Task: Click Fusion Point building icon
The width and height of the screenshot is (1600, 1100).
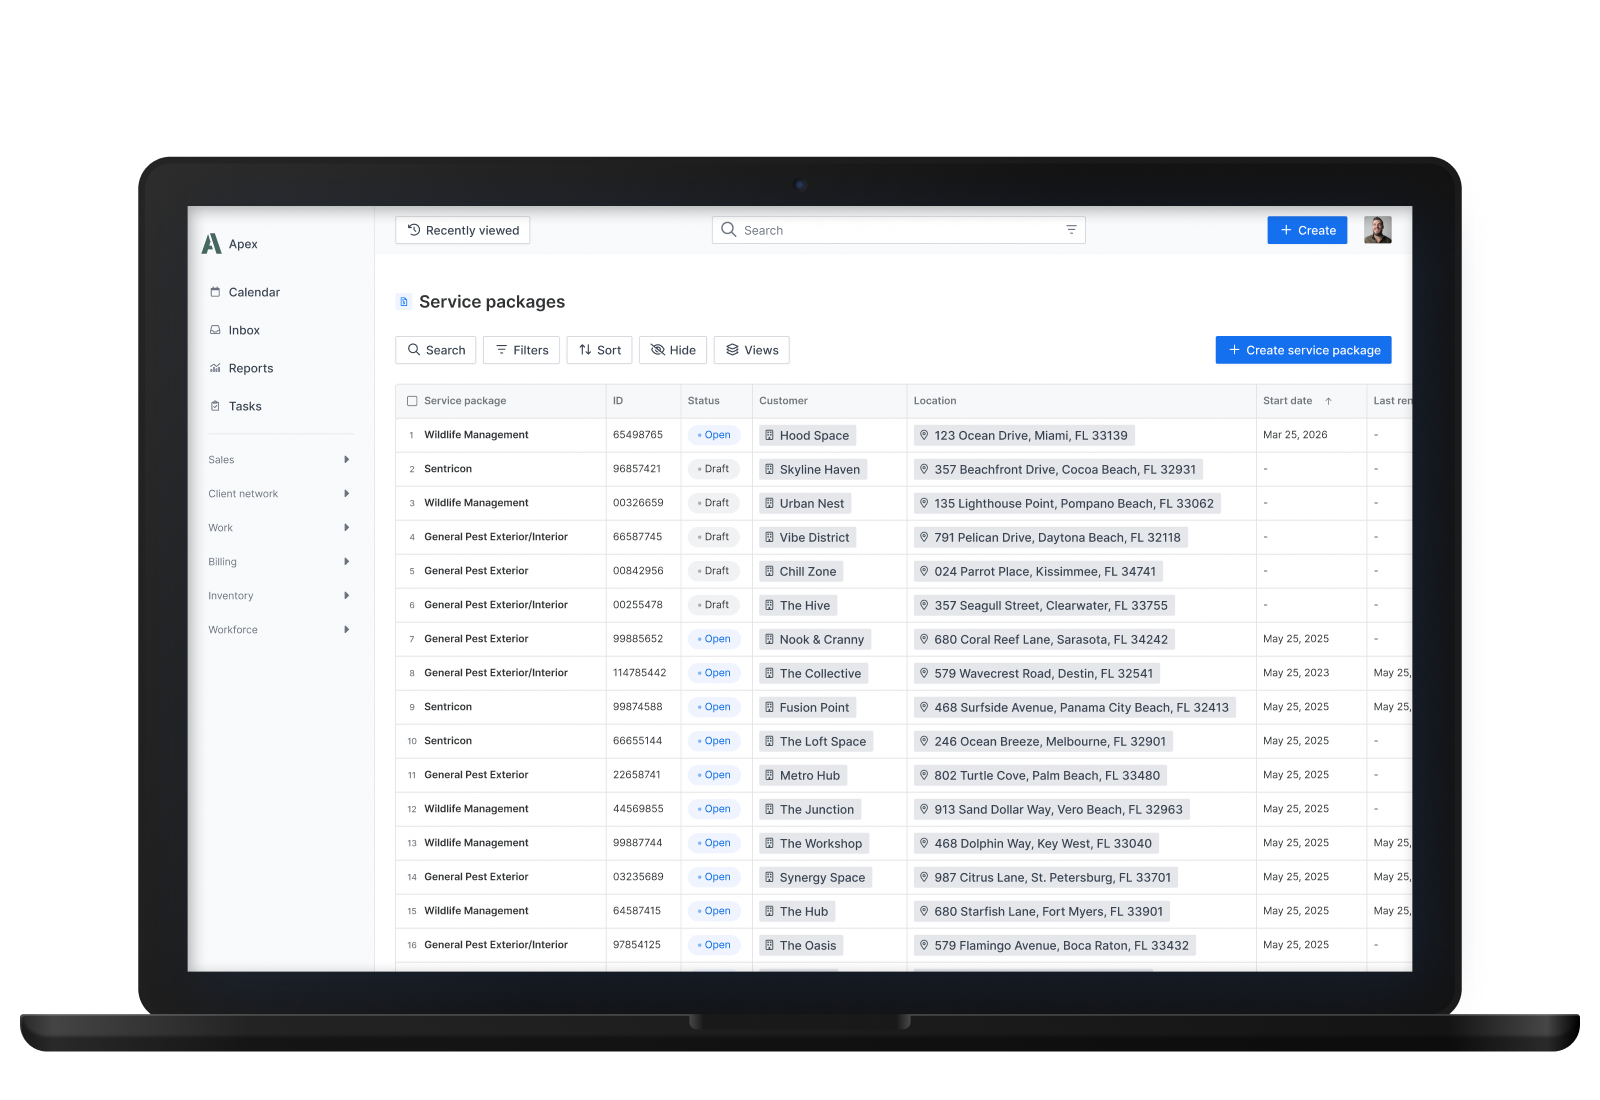Action: point(769,707)
